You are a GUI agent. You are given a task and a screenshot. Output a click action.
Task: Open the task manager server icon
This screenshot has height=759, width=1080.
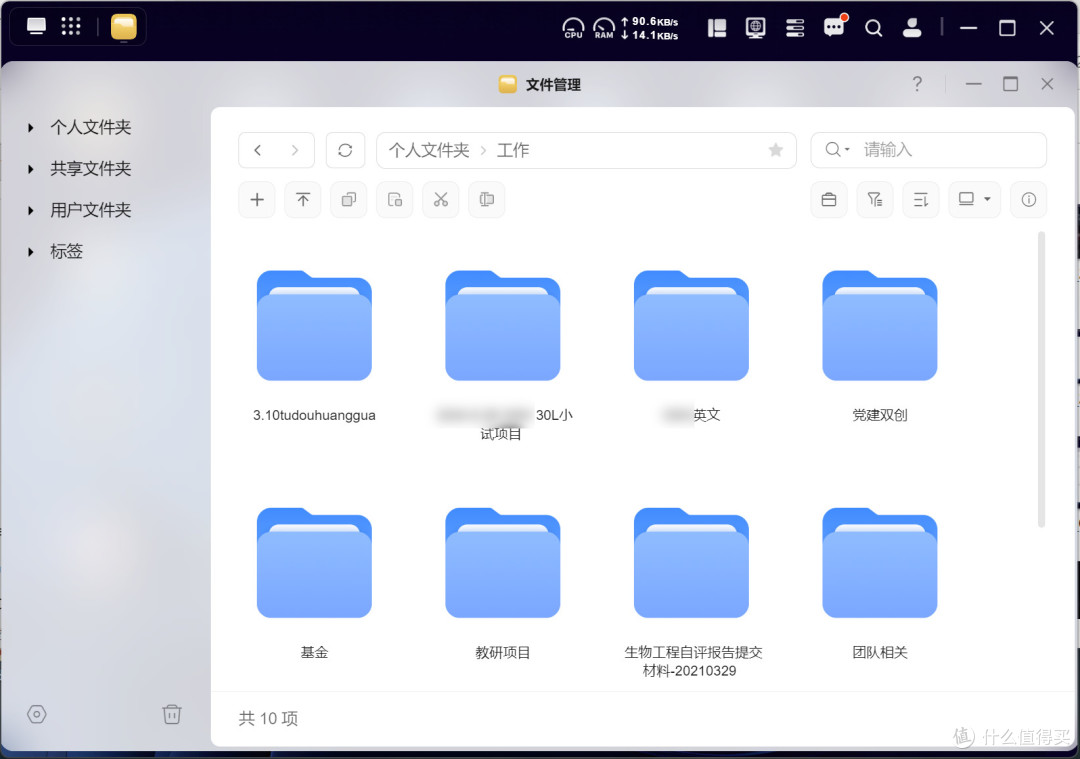pyautogui.click(x=795, y=28)
